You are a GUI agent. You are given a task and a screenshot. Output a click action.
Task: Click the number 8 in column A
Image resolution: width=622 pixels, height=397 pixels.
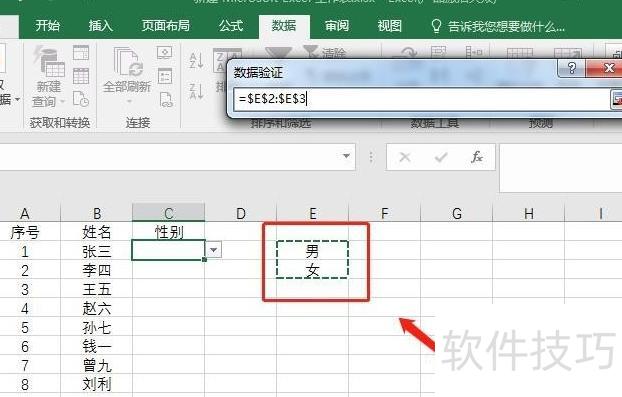click(25, 384)
